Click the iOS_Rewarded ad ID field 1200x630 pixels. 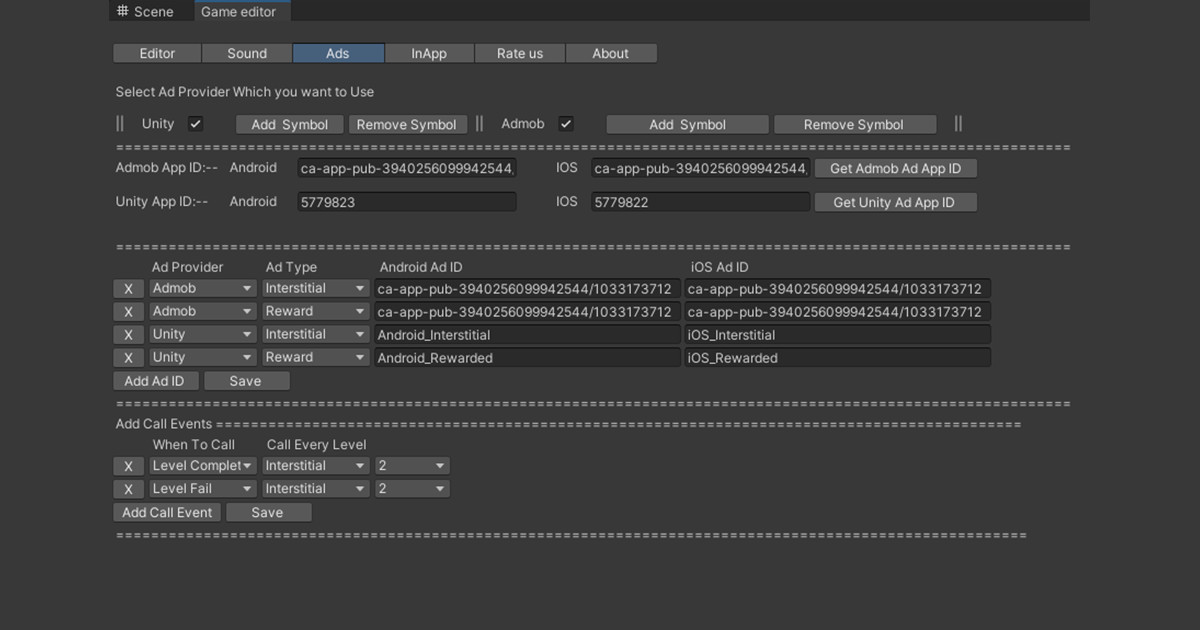point(838,358)
